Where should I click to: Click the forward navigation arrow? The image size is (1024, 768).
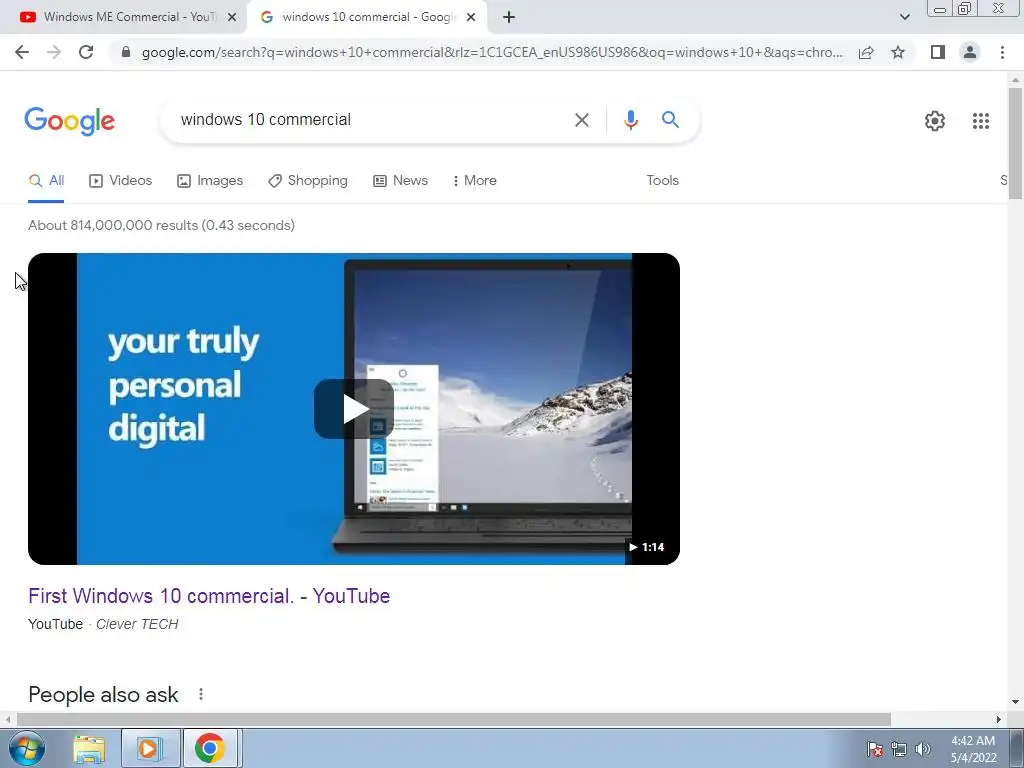54,52
